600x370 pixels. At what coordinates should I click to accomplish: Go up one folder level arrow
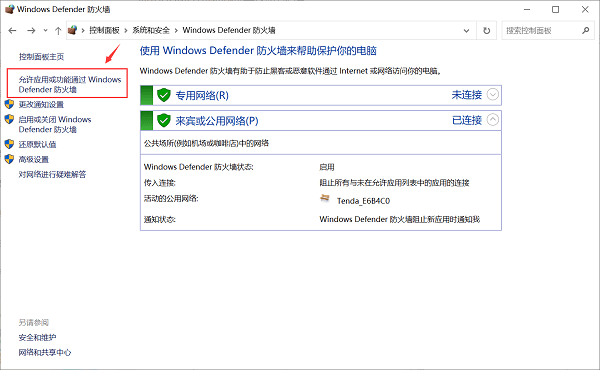pyautogui.click(x=58, y=31)
